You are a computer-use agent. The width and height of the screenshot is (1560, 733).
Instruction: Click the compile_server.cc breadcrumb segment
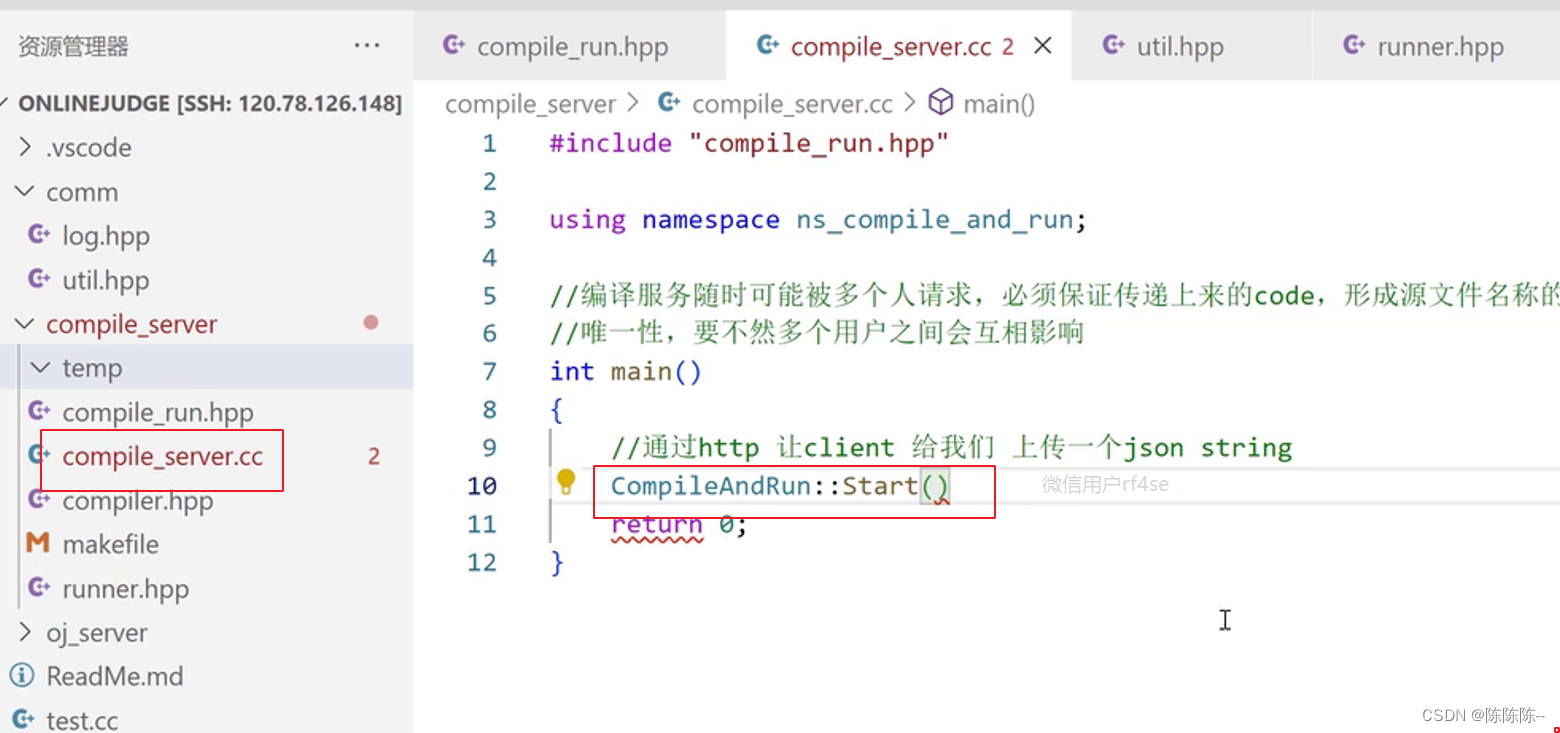pyautogui.click(x=792, y=103)
